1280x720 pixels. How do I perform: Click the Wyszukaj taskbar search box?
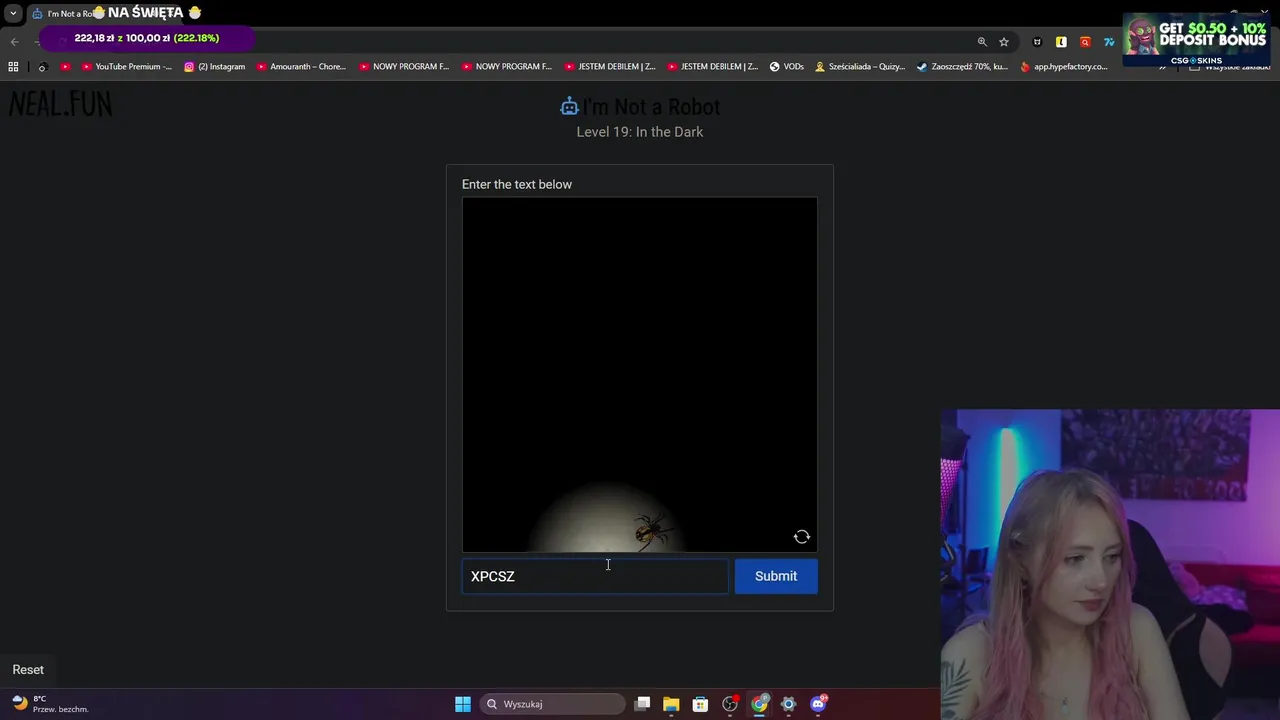552,704
